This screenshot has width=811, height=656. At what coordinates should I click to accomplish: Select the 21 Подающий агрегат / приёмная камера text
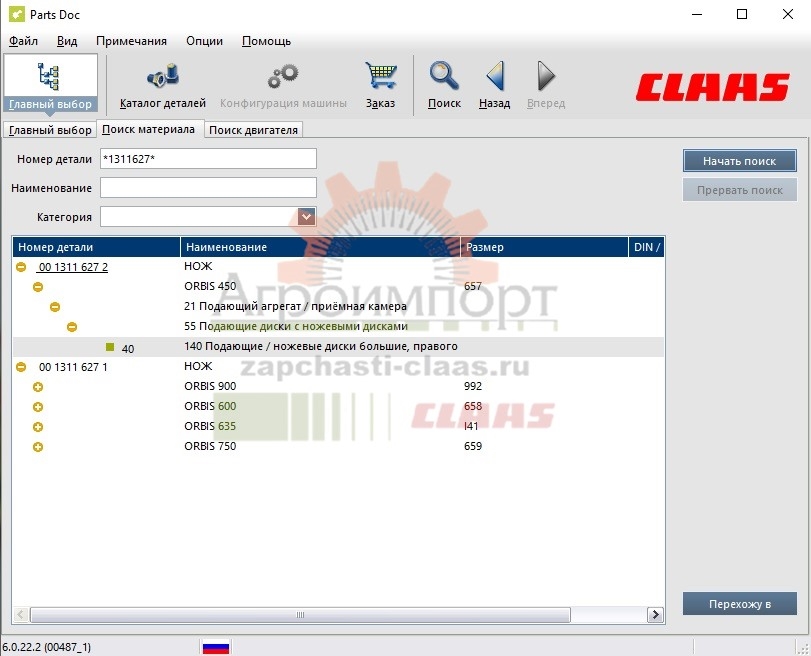[x=295, y=306]
